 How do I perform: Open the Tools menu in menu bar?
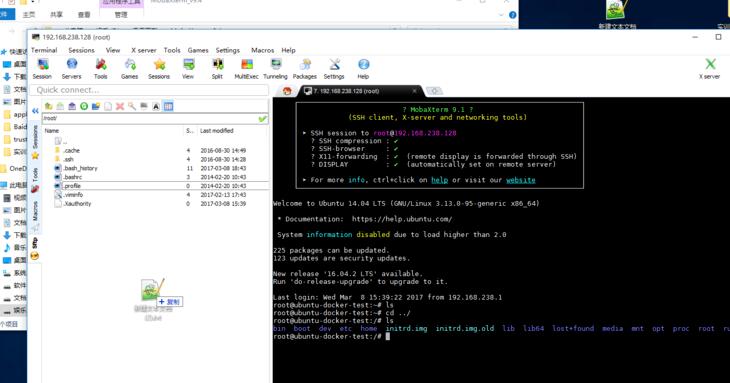click(172, 50)
